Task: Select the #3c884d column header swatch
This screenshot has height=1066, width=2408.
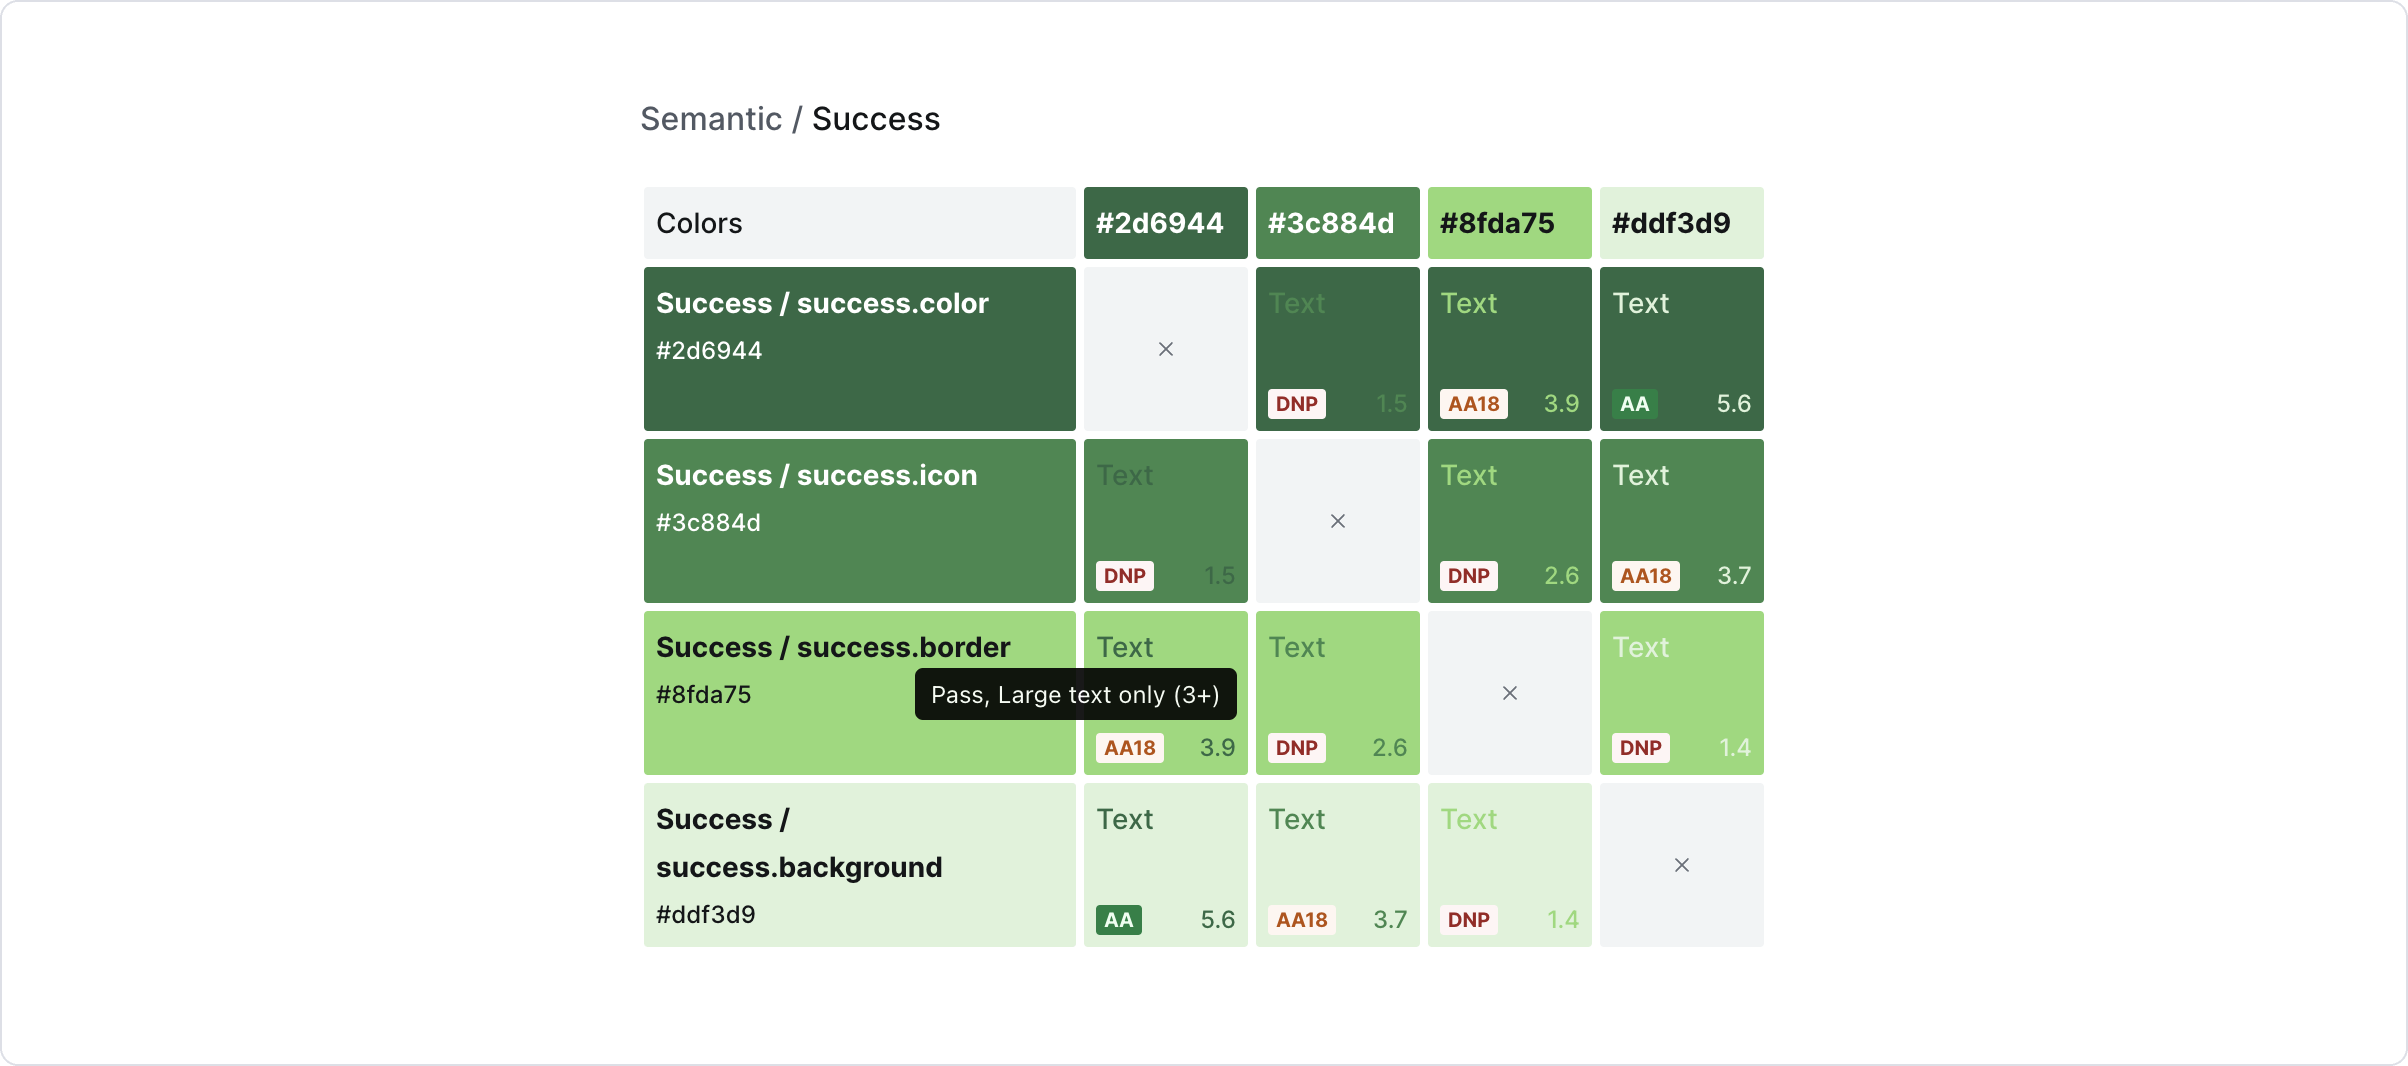Action: click(1337, 223)
